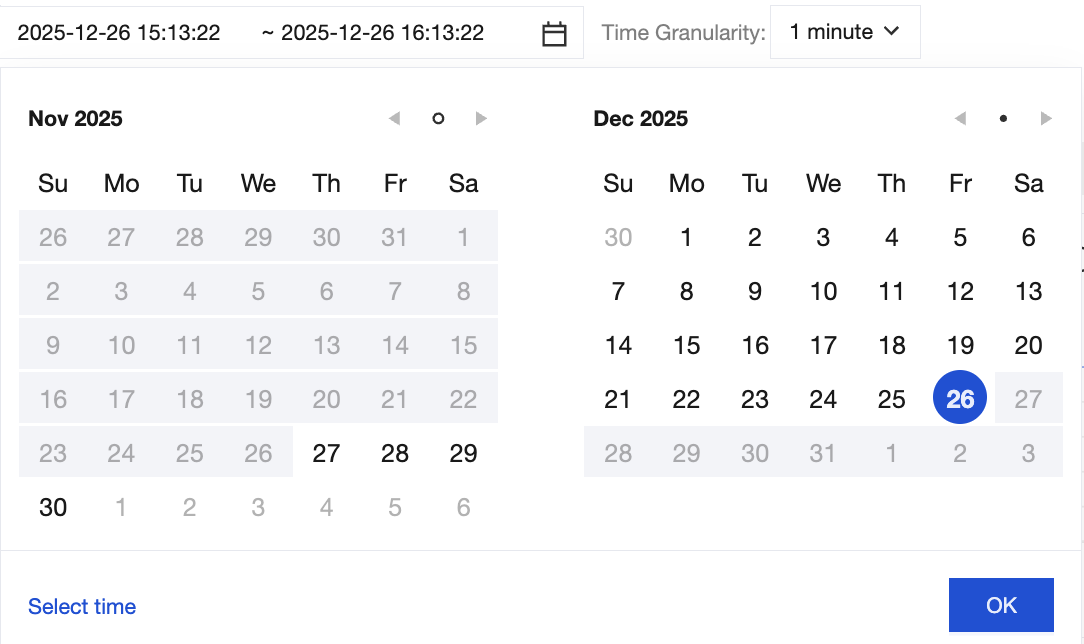Confirm selection with the OK button

[x=1001, y=605]
